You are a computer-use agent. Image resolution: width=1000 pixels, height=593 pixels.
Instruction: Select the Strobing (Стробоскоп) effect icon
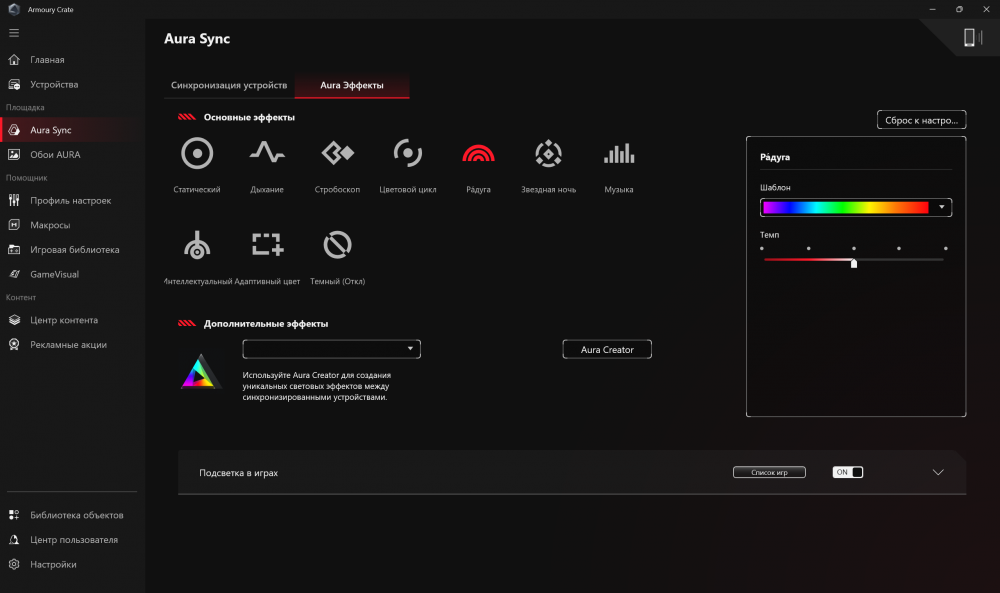[337, 153]
